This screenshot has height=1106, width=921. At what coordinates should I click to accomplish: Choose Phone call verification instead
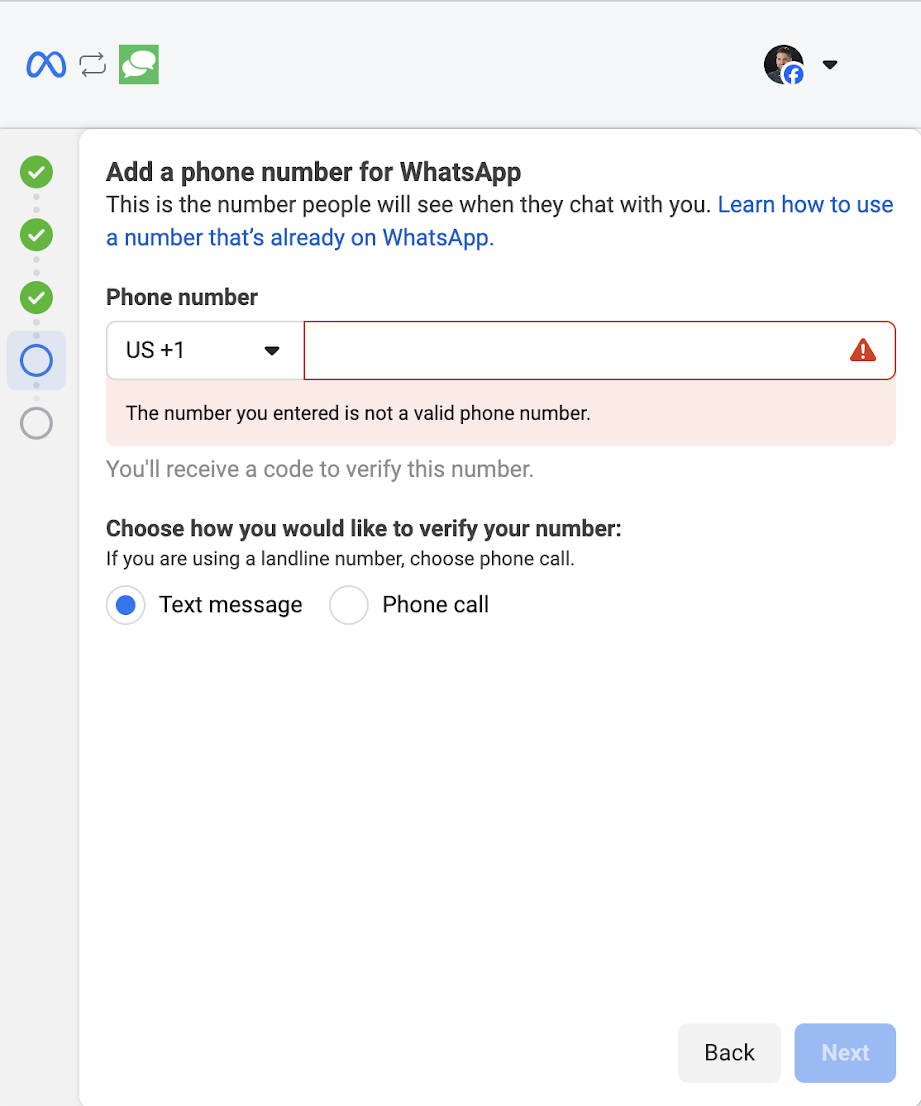point(348,604)
